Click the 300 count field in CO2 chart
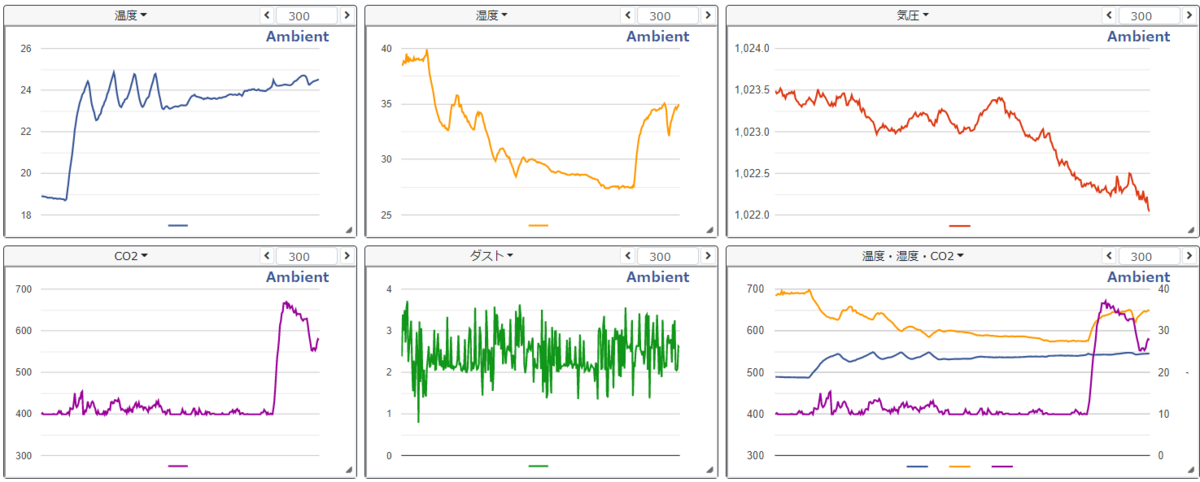The width and height of the screenshot is (1200, 482). (x=307, y=257)
